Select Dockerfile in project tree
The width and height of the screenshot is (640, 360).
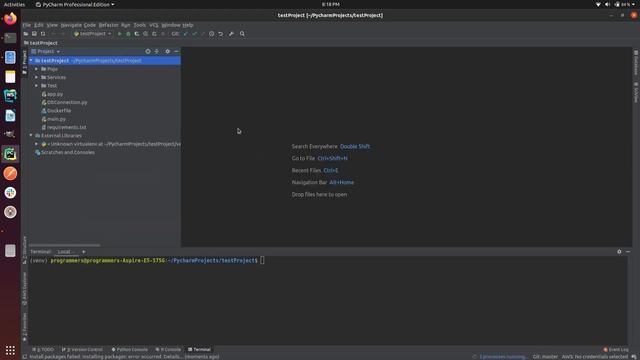point(56,111)
